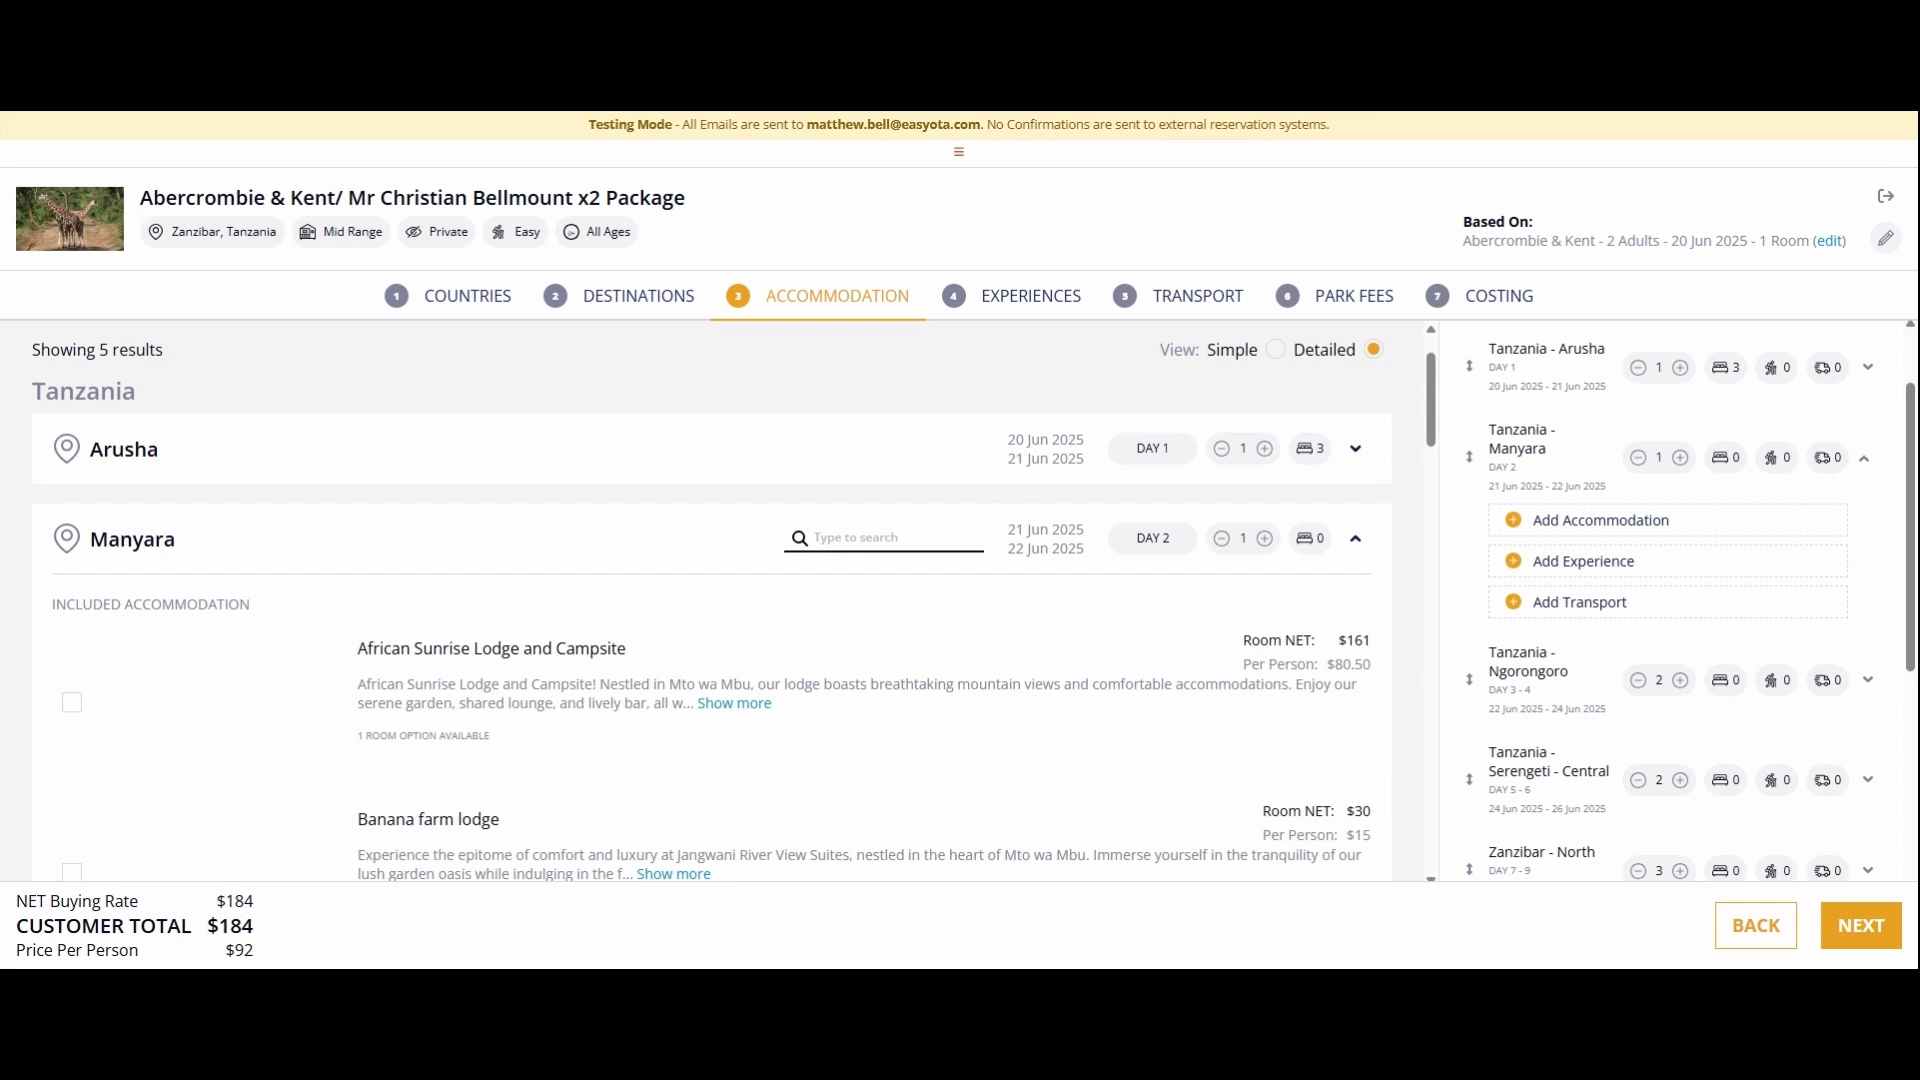Open the Accommodation step tab

818,296
